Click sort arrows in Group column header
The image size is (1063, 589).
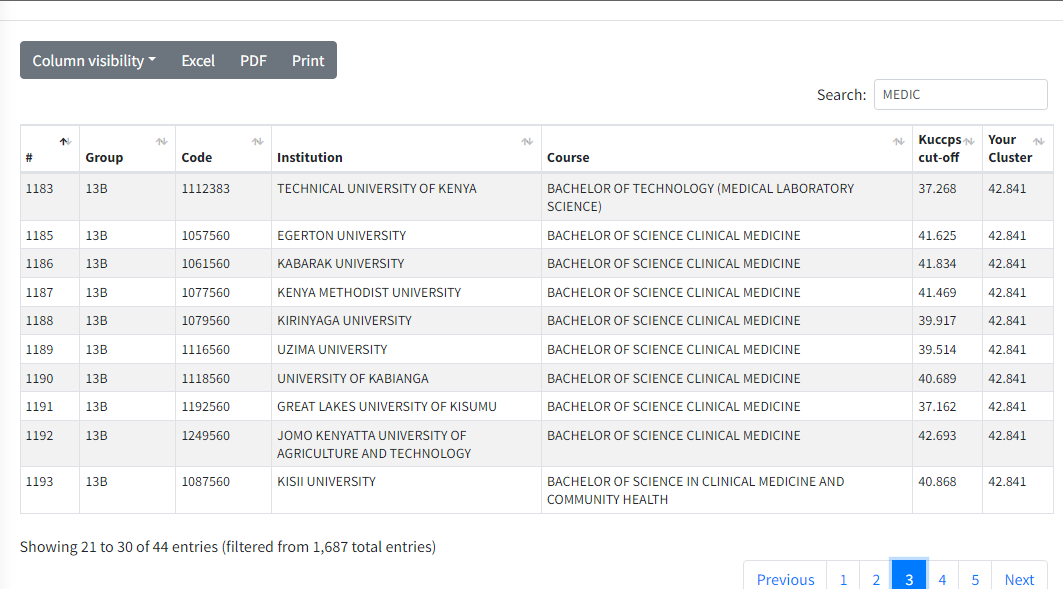pyautogui.click(x=161, y=142)
